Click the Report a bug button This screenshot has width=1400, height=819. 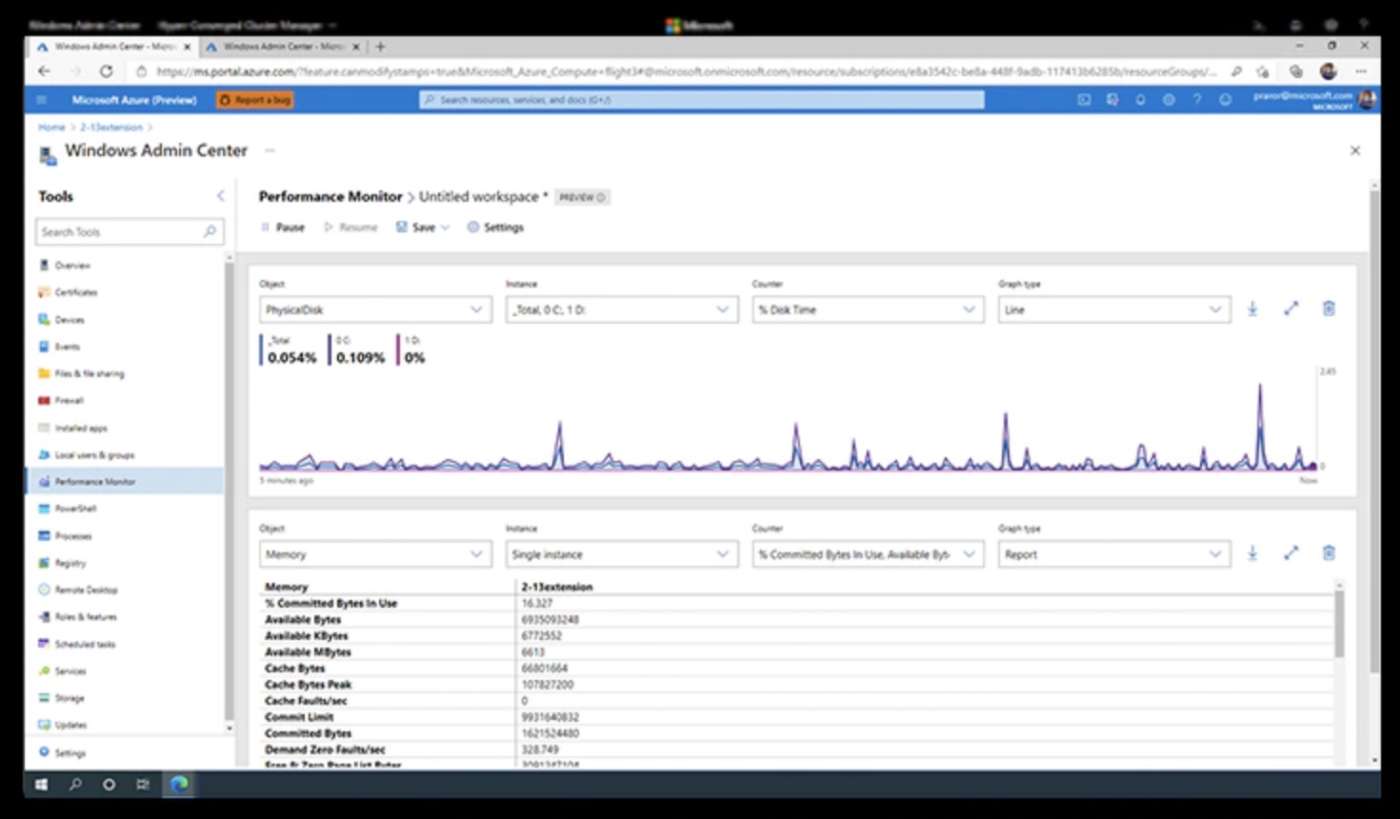coord(255,100)
